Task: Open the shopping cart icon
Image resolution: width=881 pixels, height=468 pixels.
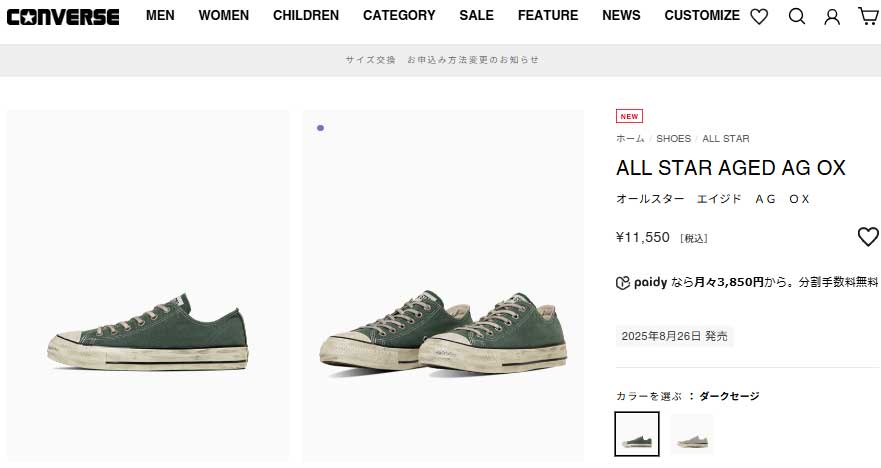Action: pyautogui.click(x=868, y=16)
